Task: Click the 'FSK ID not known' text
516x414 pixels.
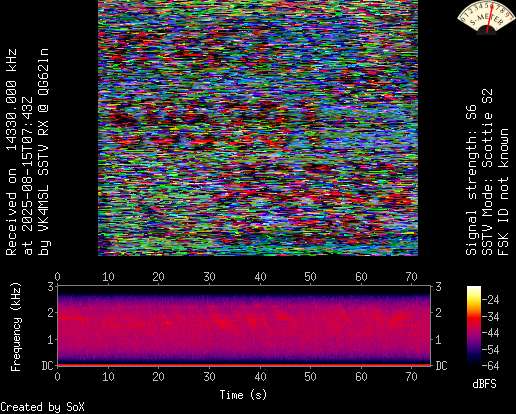Action: 504,192
